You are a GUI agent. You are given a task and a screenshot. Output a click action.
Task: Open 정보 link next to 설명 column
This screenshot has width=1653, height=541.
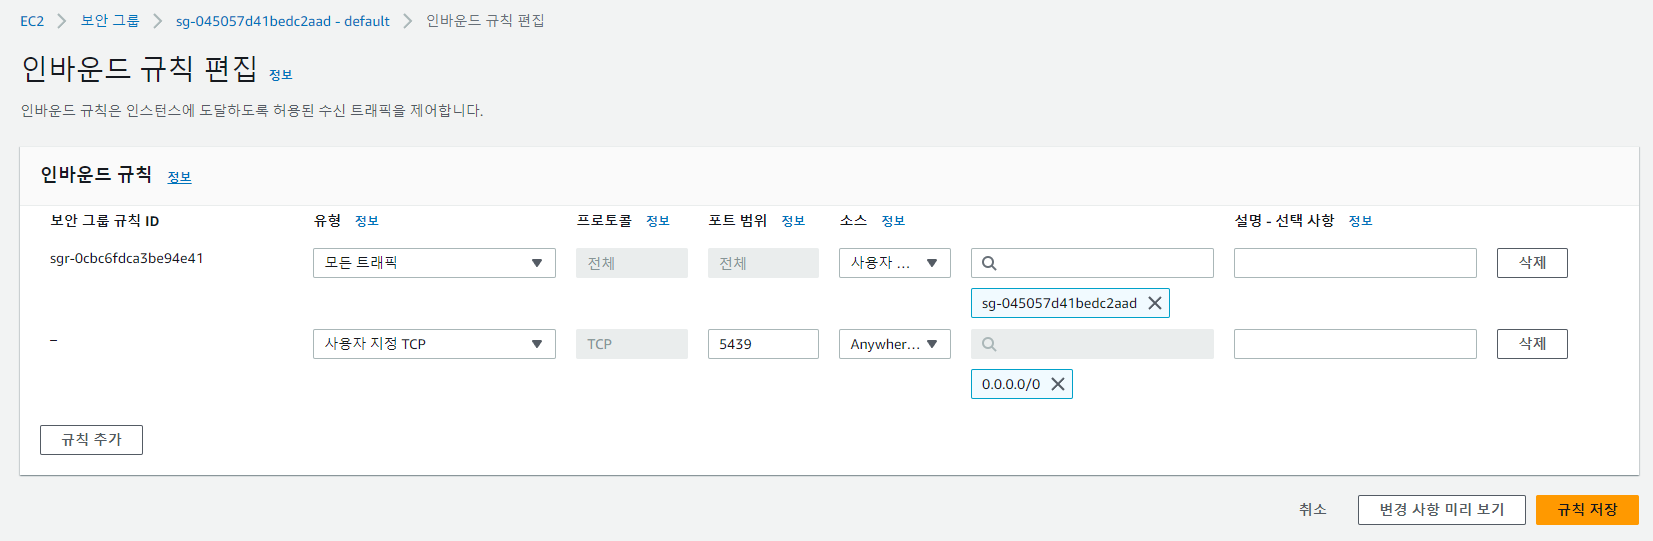point(1360,221)
